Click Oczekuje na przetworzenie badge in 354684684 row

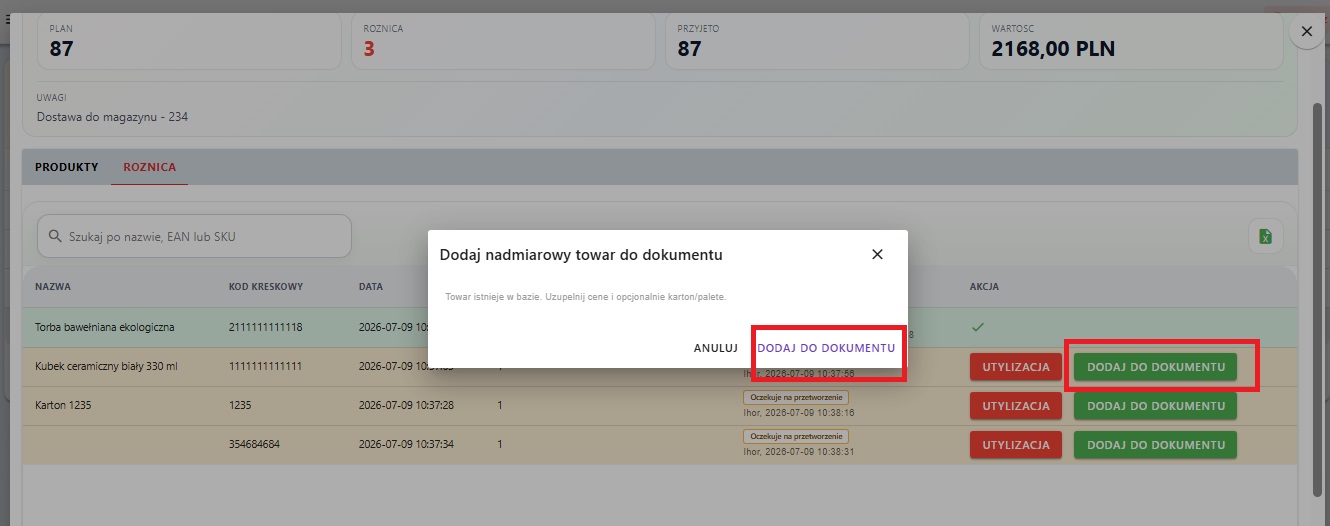(x=796, y=436)
